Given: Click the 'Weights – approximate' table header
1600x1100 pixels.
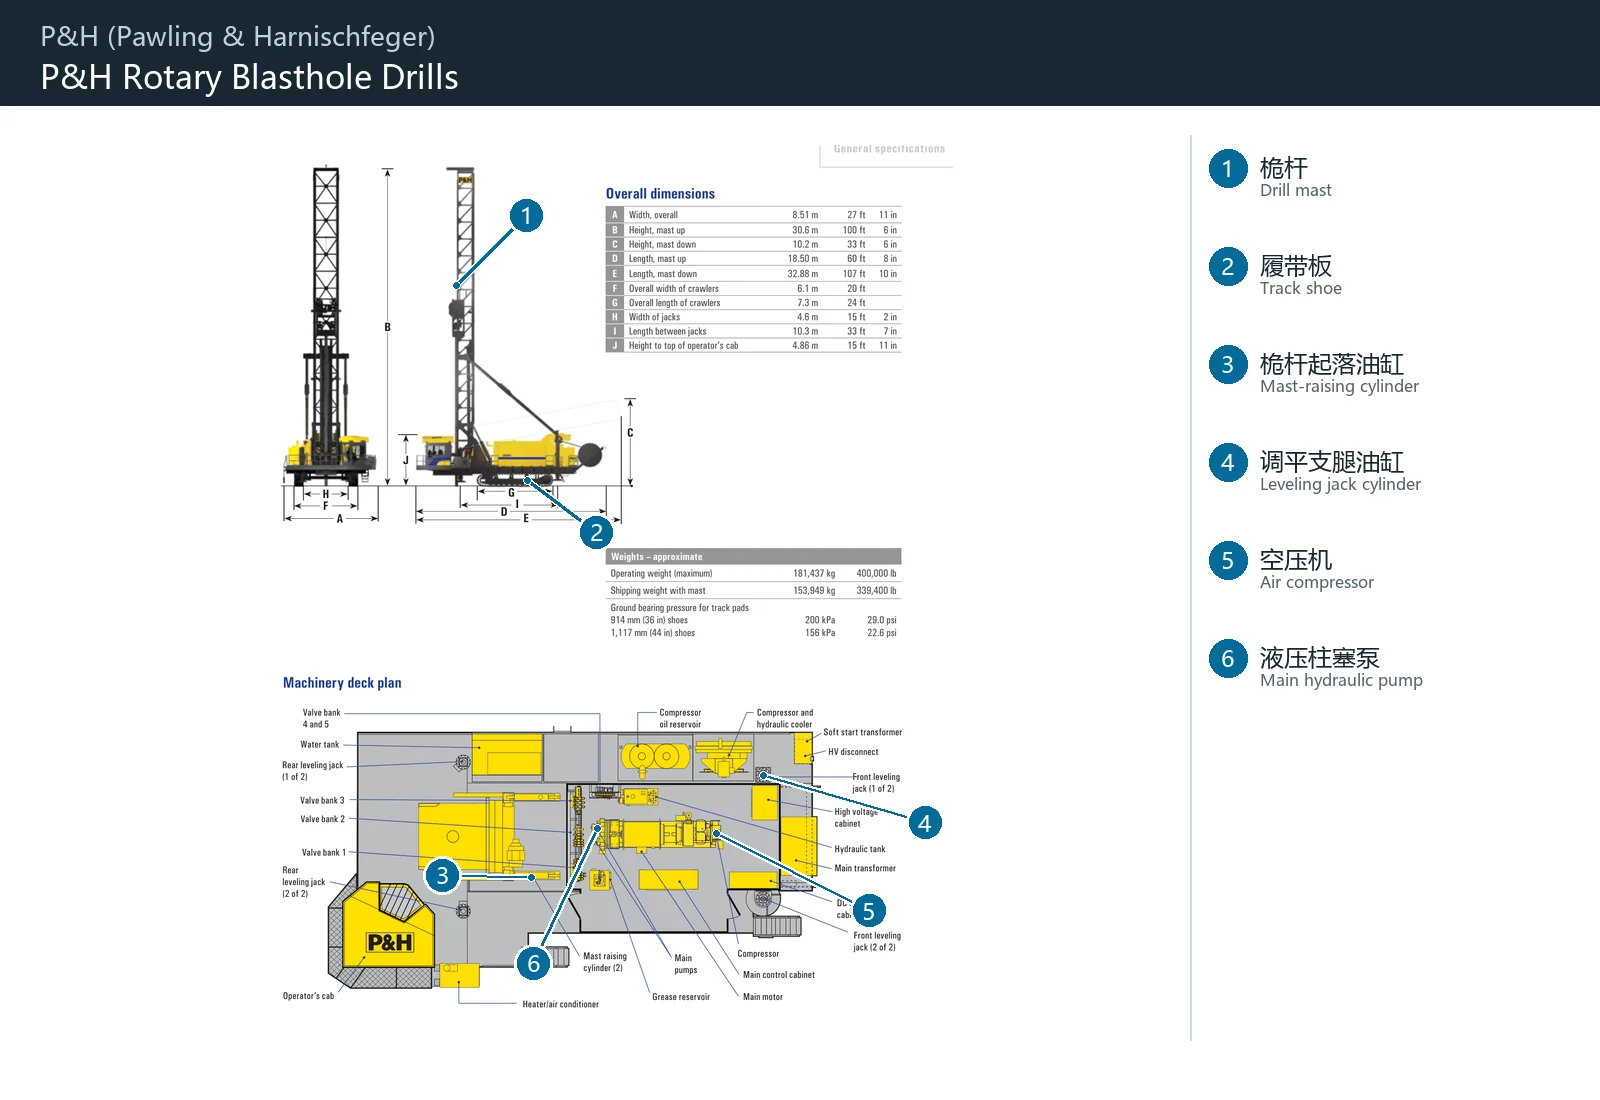Looking at the screenshot, I should (657, 557).
